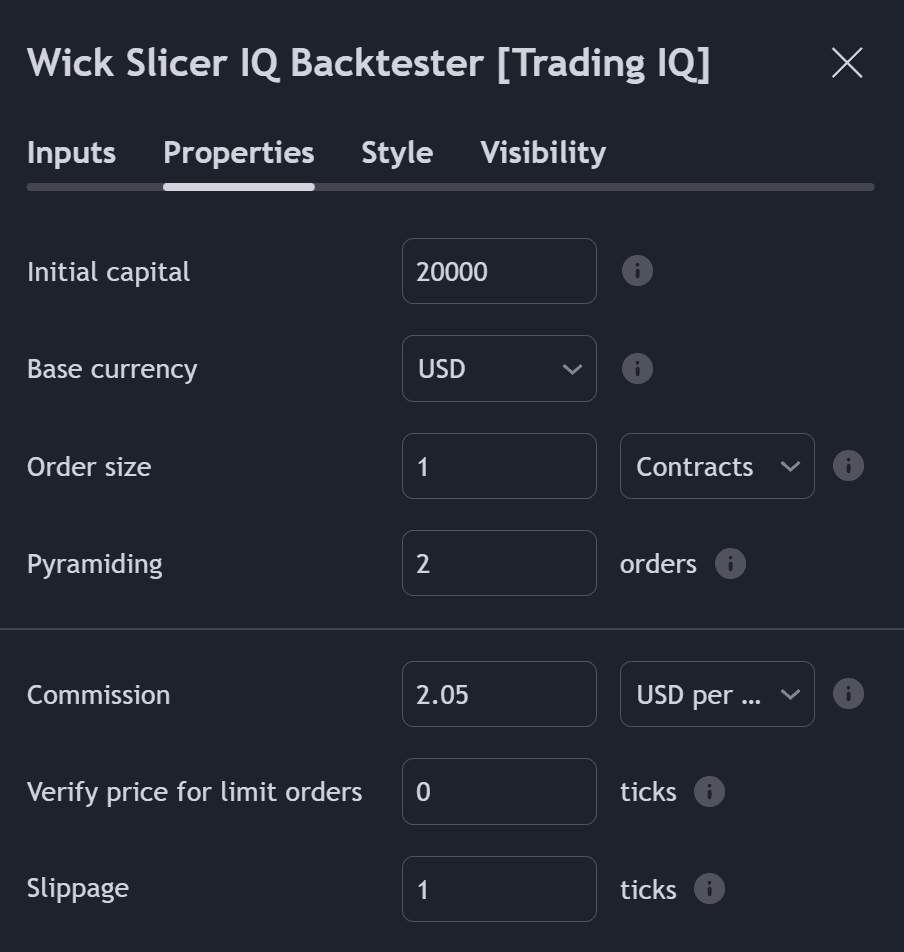Open the Base currency info tooltip
The width and height of the screenshot is (904, 952).
(x=637, y=368)
